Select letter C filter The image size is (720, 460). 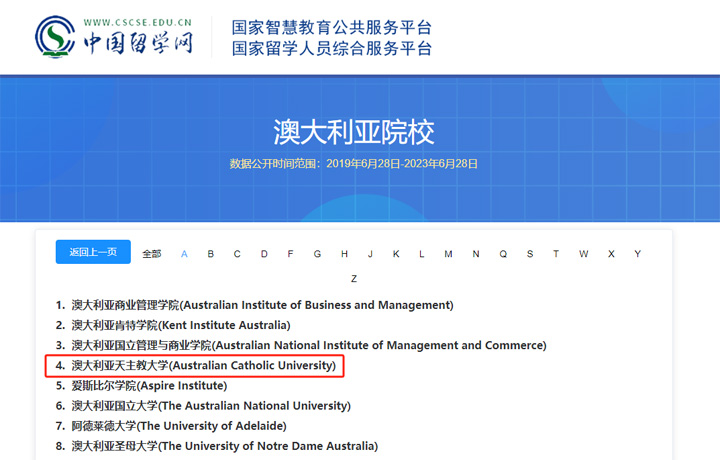click(x=237, y=254)
